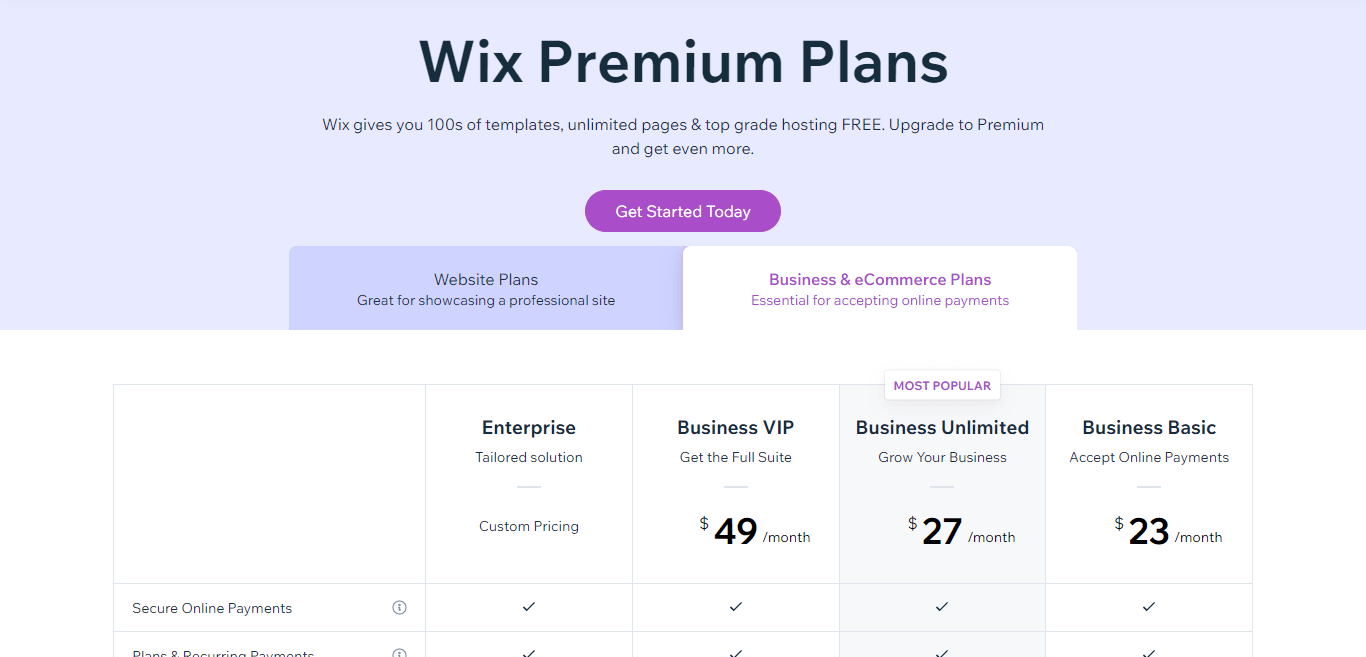
Task: Expand the Secure Online Payments feature row
Action: pyautogui.click(x=211, y=607)
